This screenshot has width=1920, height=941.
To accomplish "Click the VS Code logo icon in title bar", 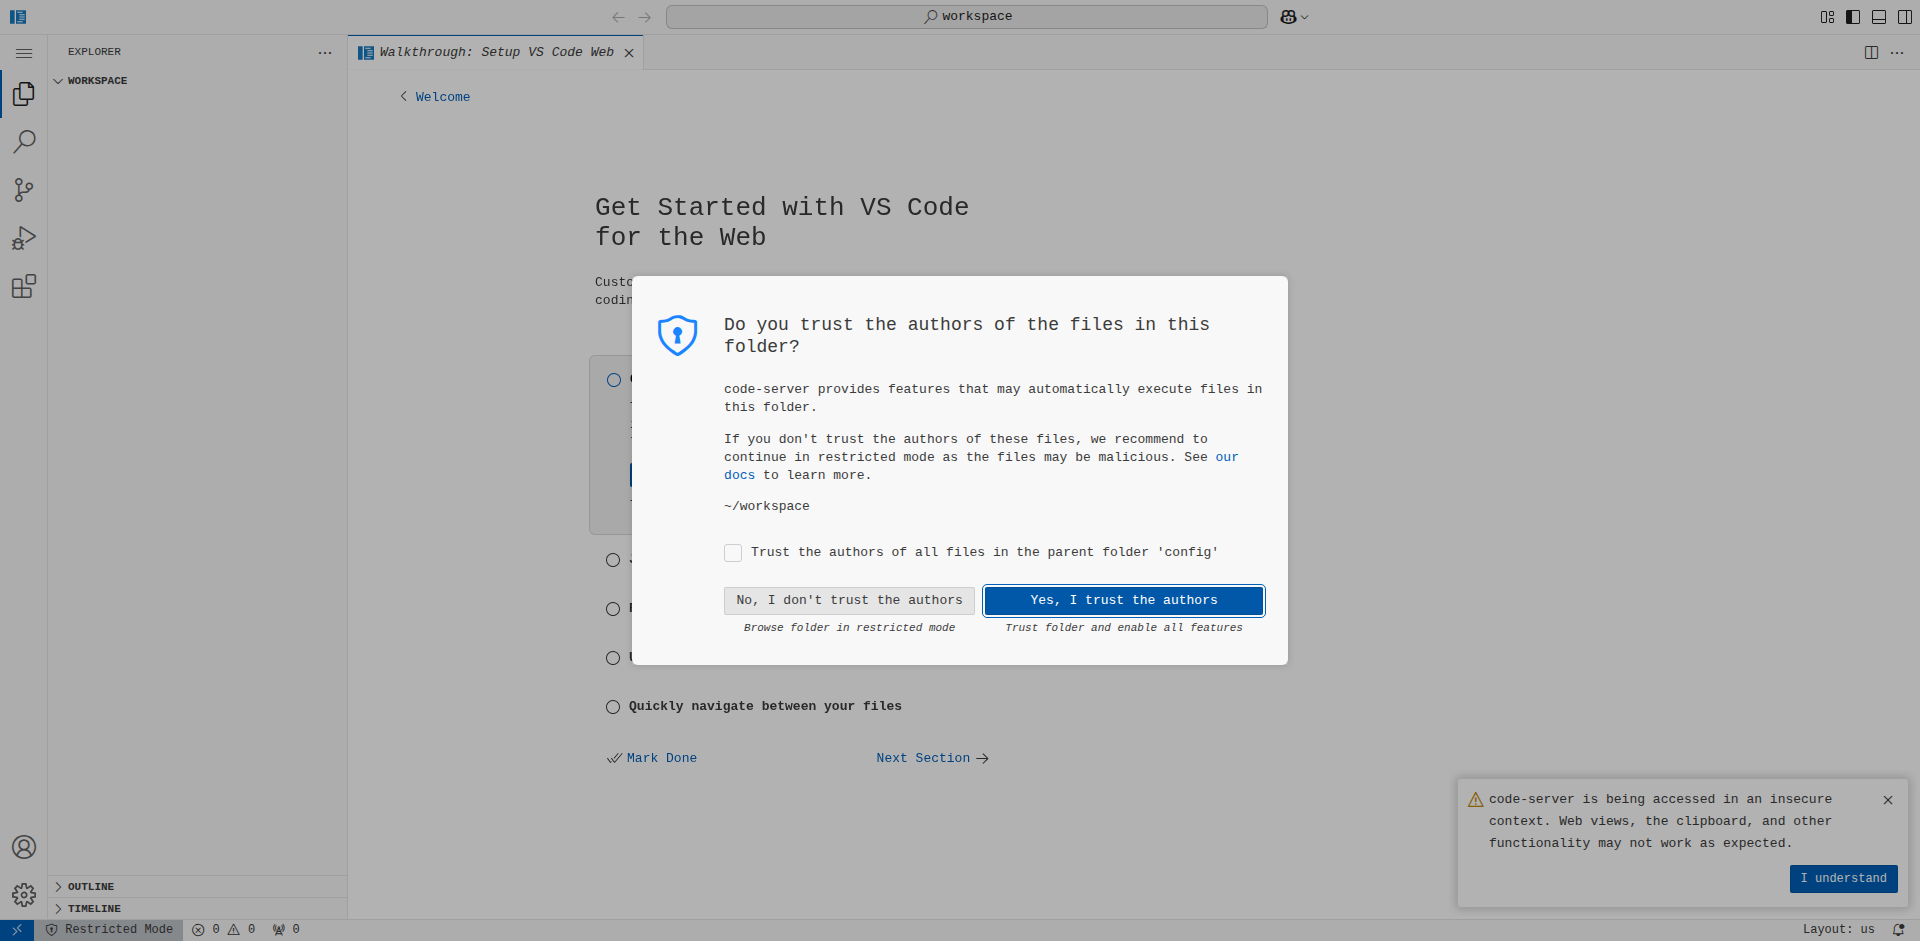I will 18,17.
